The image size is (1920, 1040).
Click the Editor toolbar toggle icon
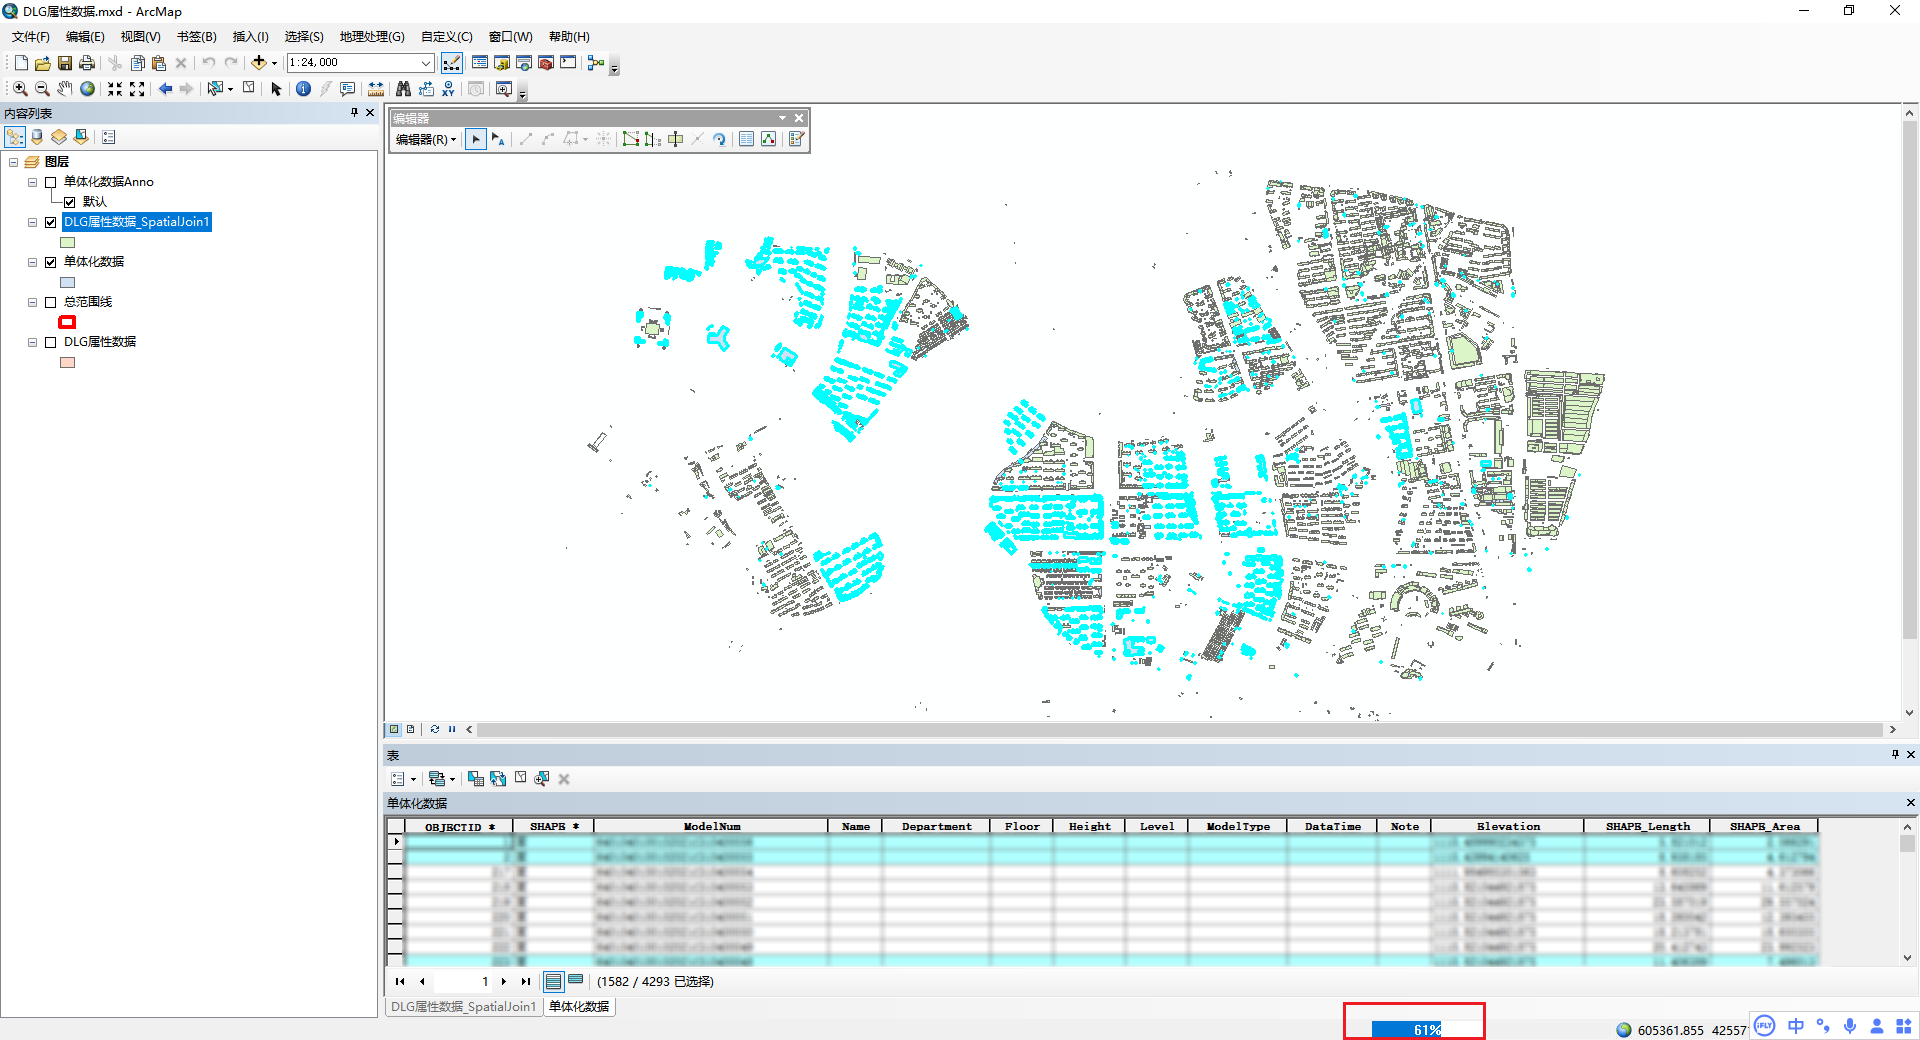click(x=452, y=63)
